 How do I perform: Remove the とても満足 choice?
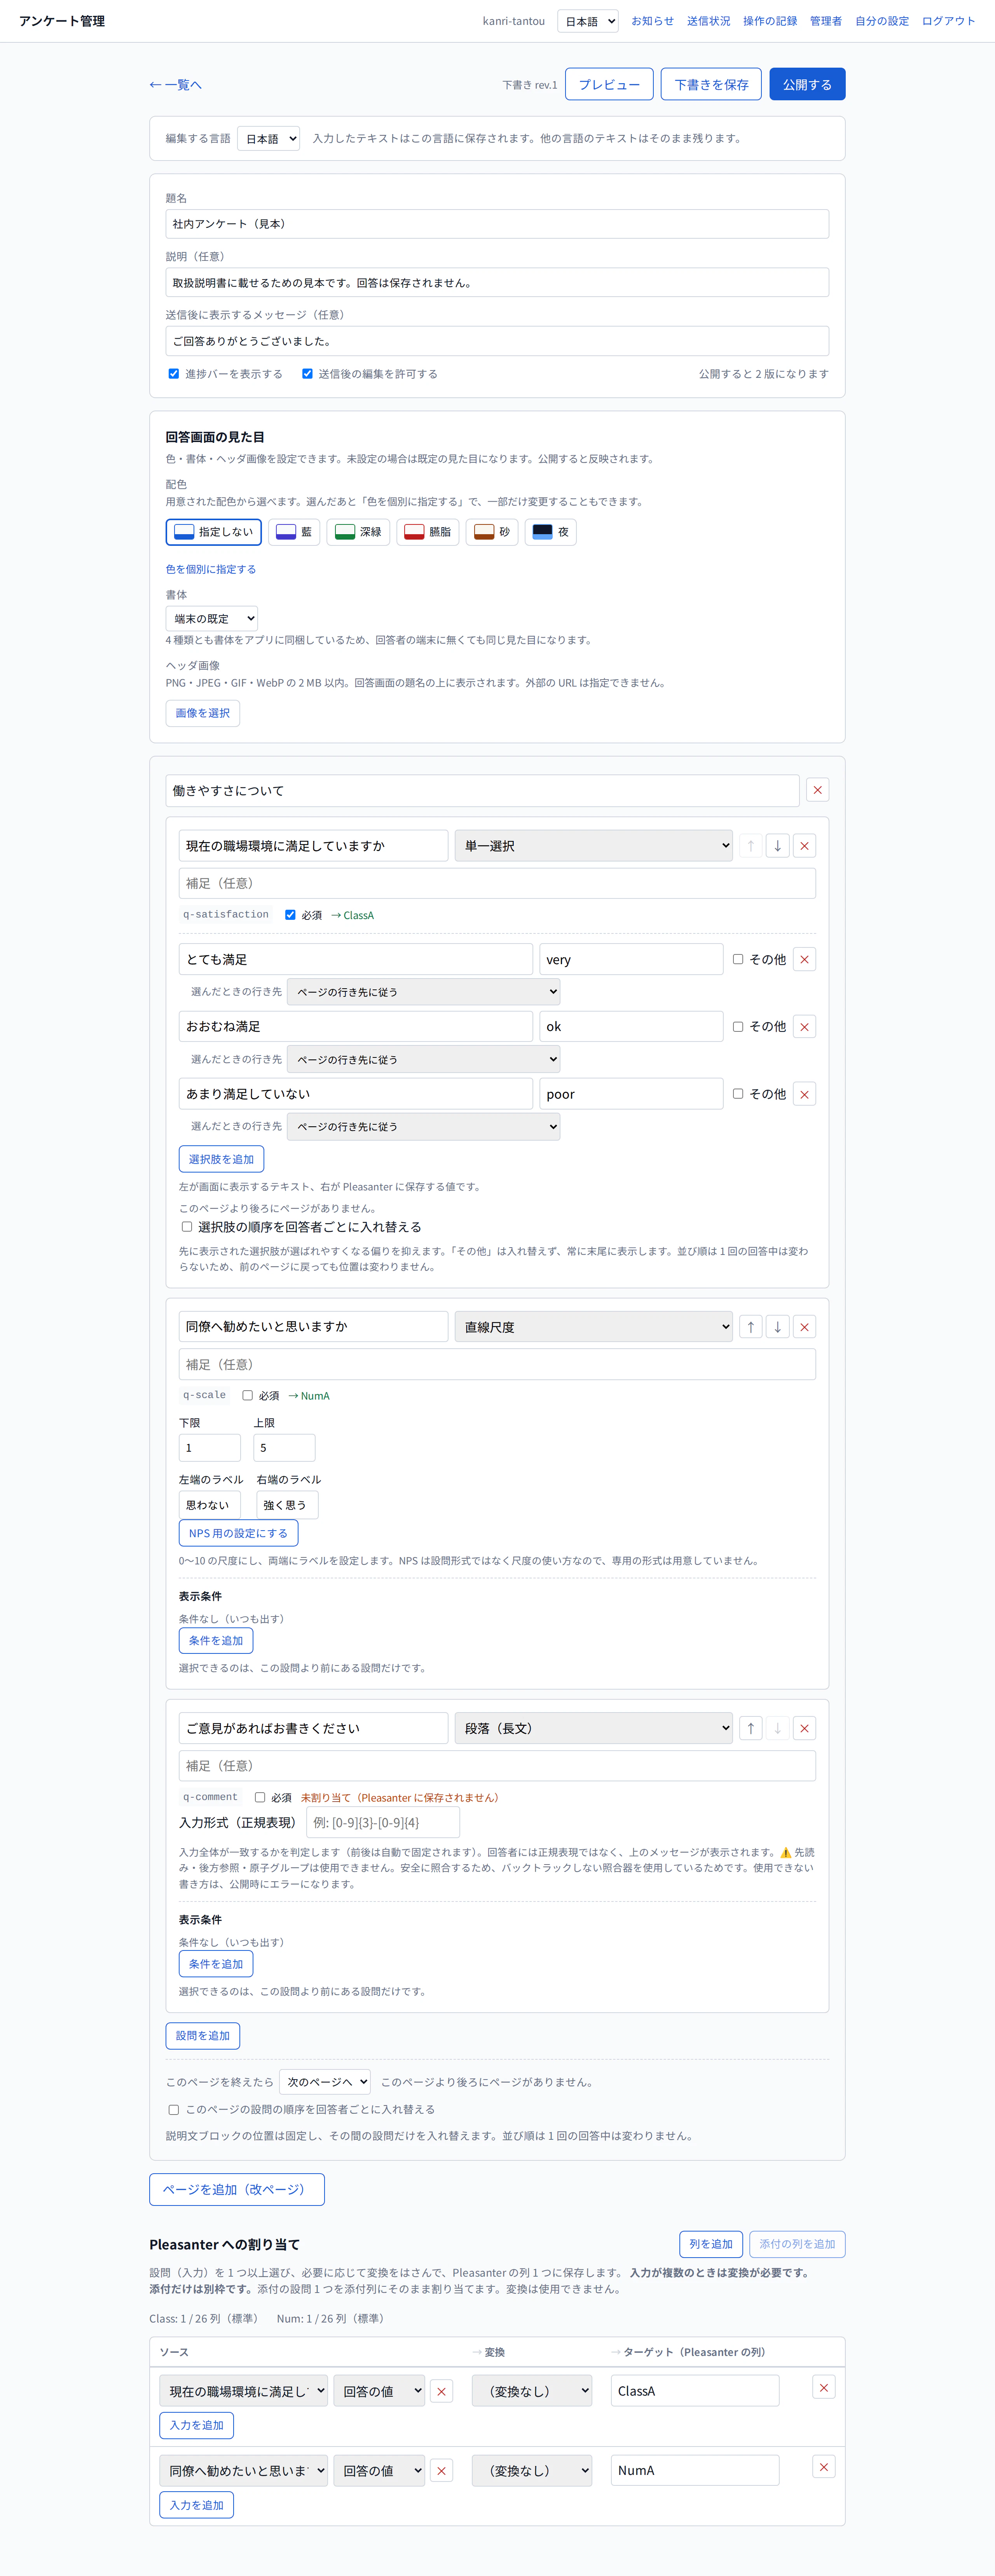pyautogui.click(x=804, y=959)
